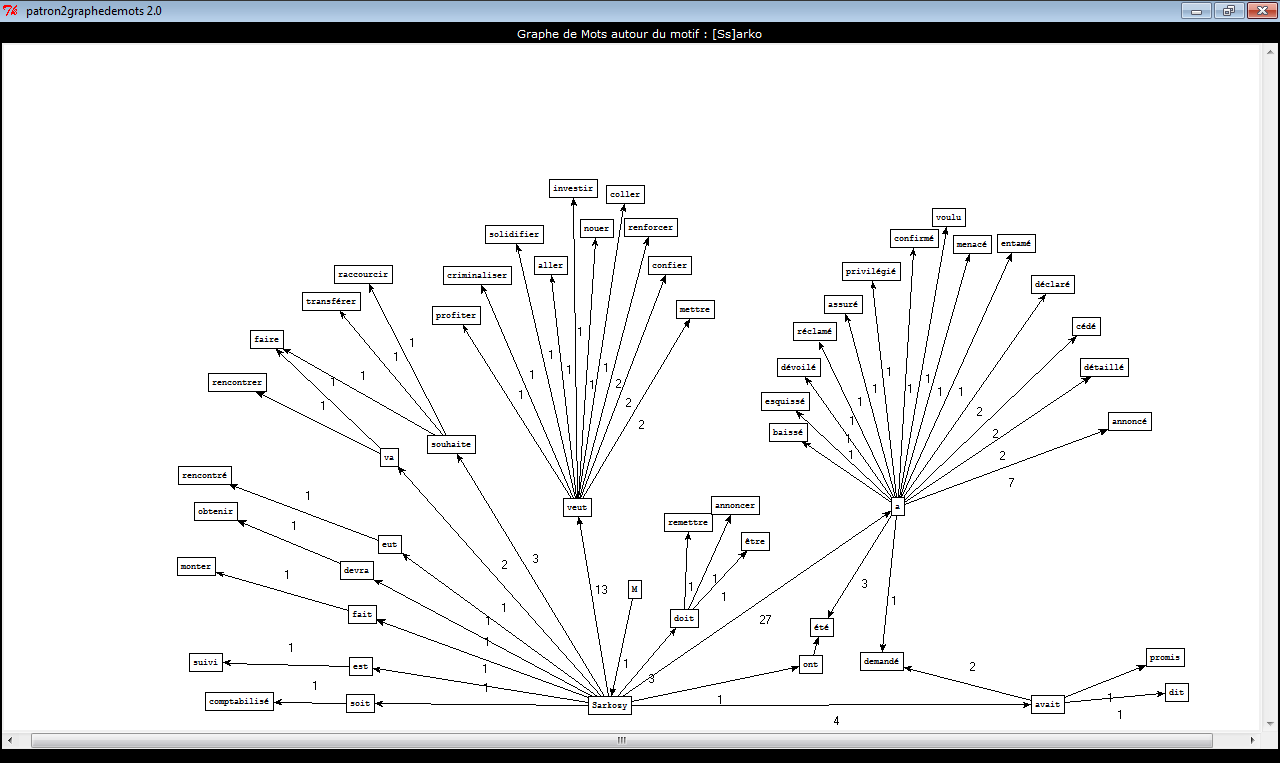Click the 'annoncé' node

1130,421
